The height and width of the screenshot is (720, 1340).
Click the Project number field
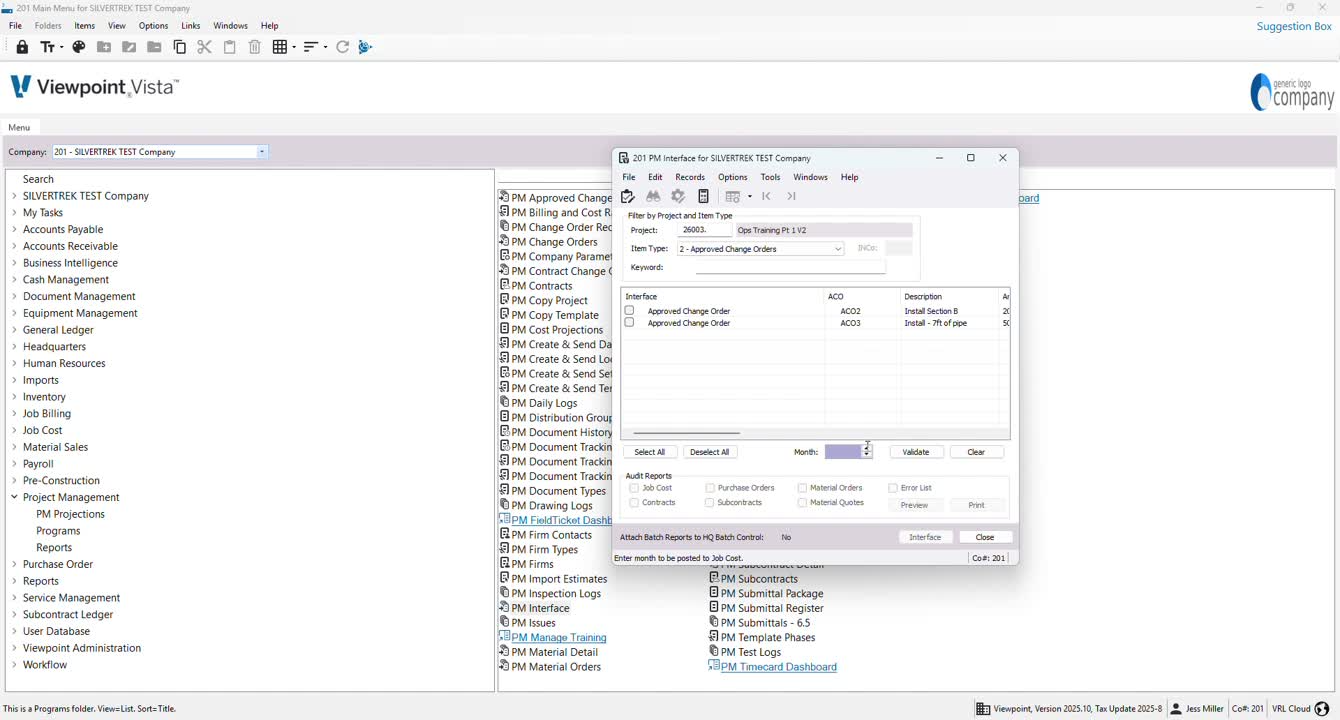click(704, 230)
